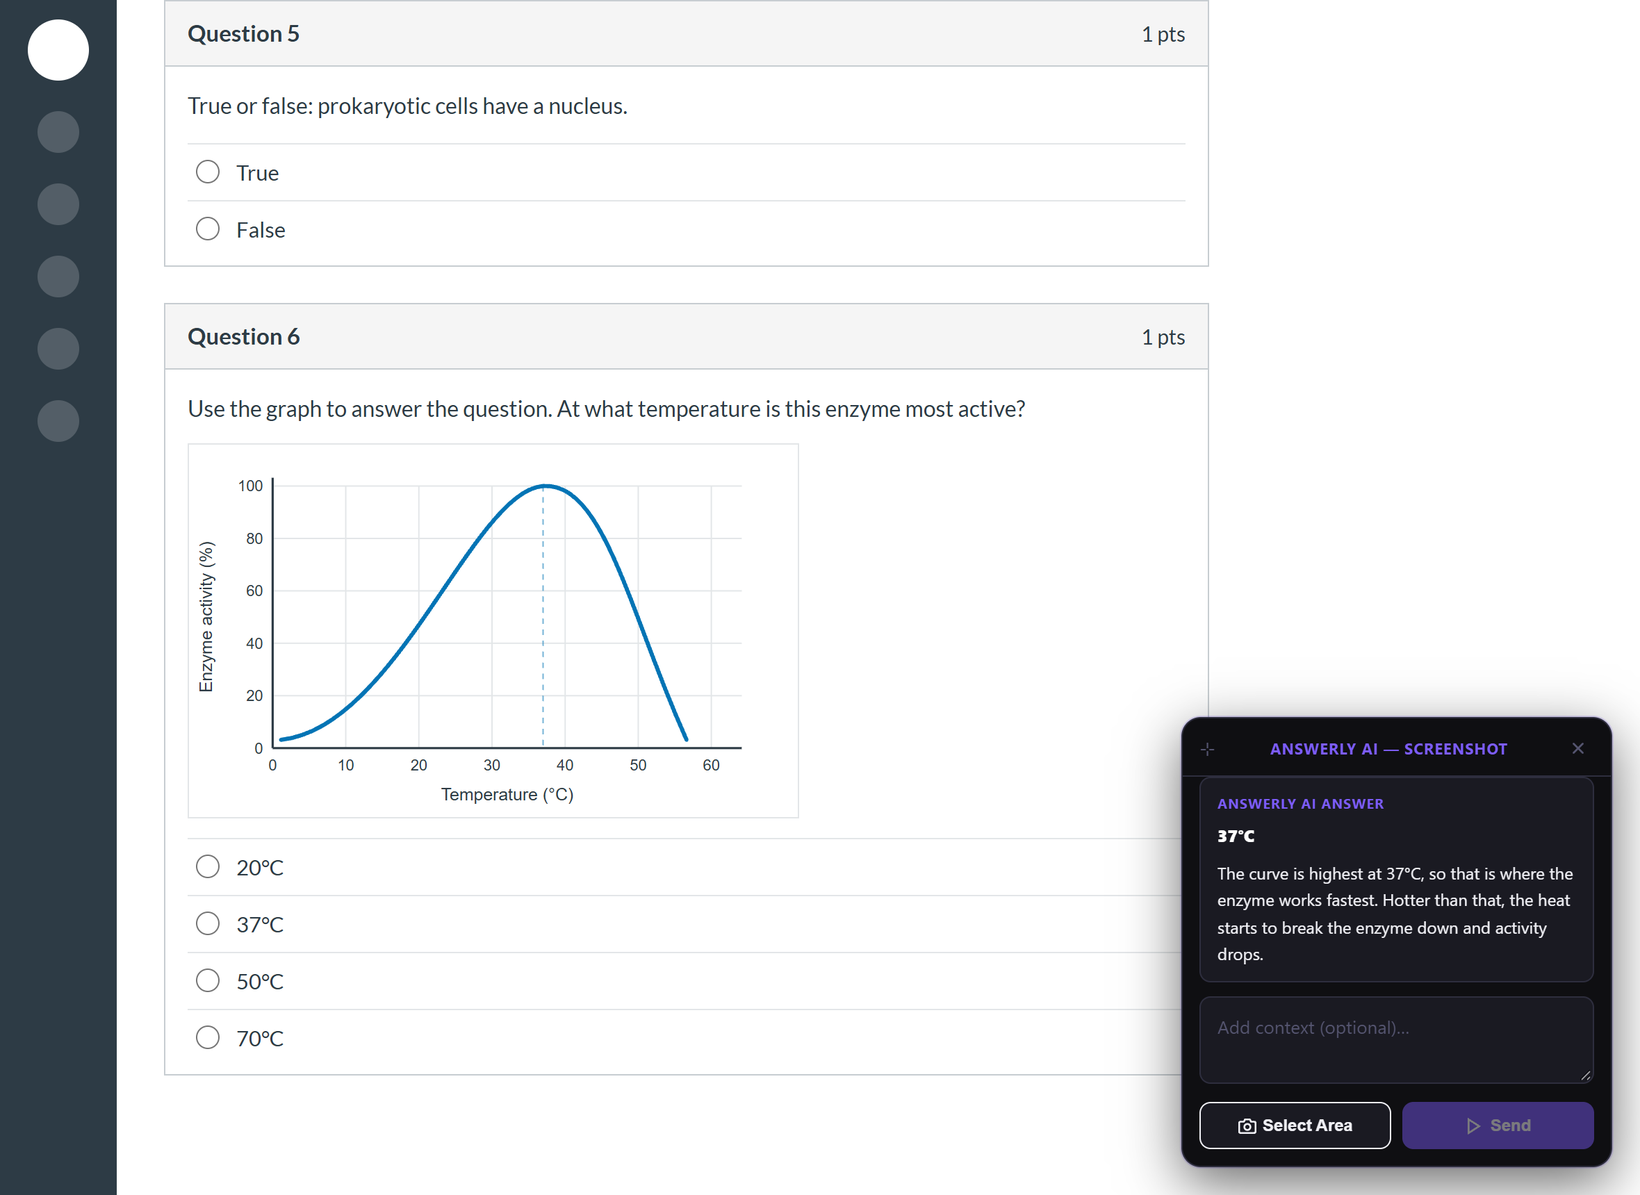Click the move handle icon in Answerly panel header

[x=1208, y=749]
